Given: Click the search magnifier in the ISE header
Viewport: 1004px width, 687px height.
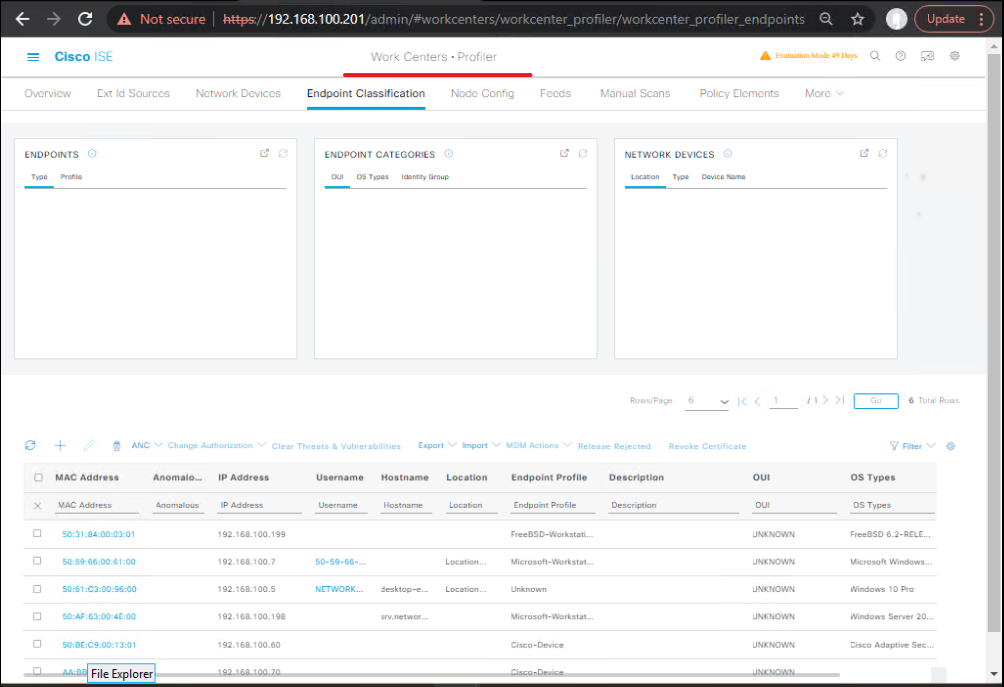Looking at the screenshot, I should 875,56.
